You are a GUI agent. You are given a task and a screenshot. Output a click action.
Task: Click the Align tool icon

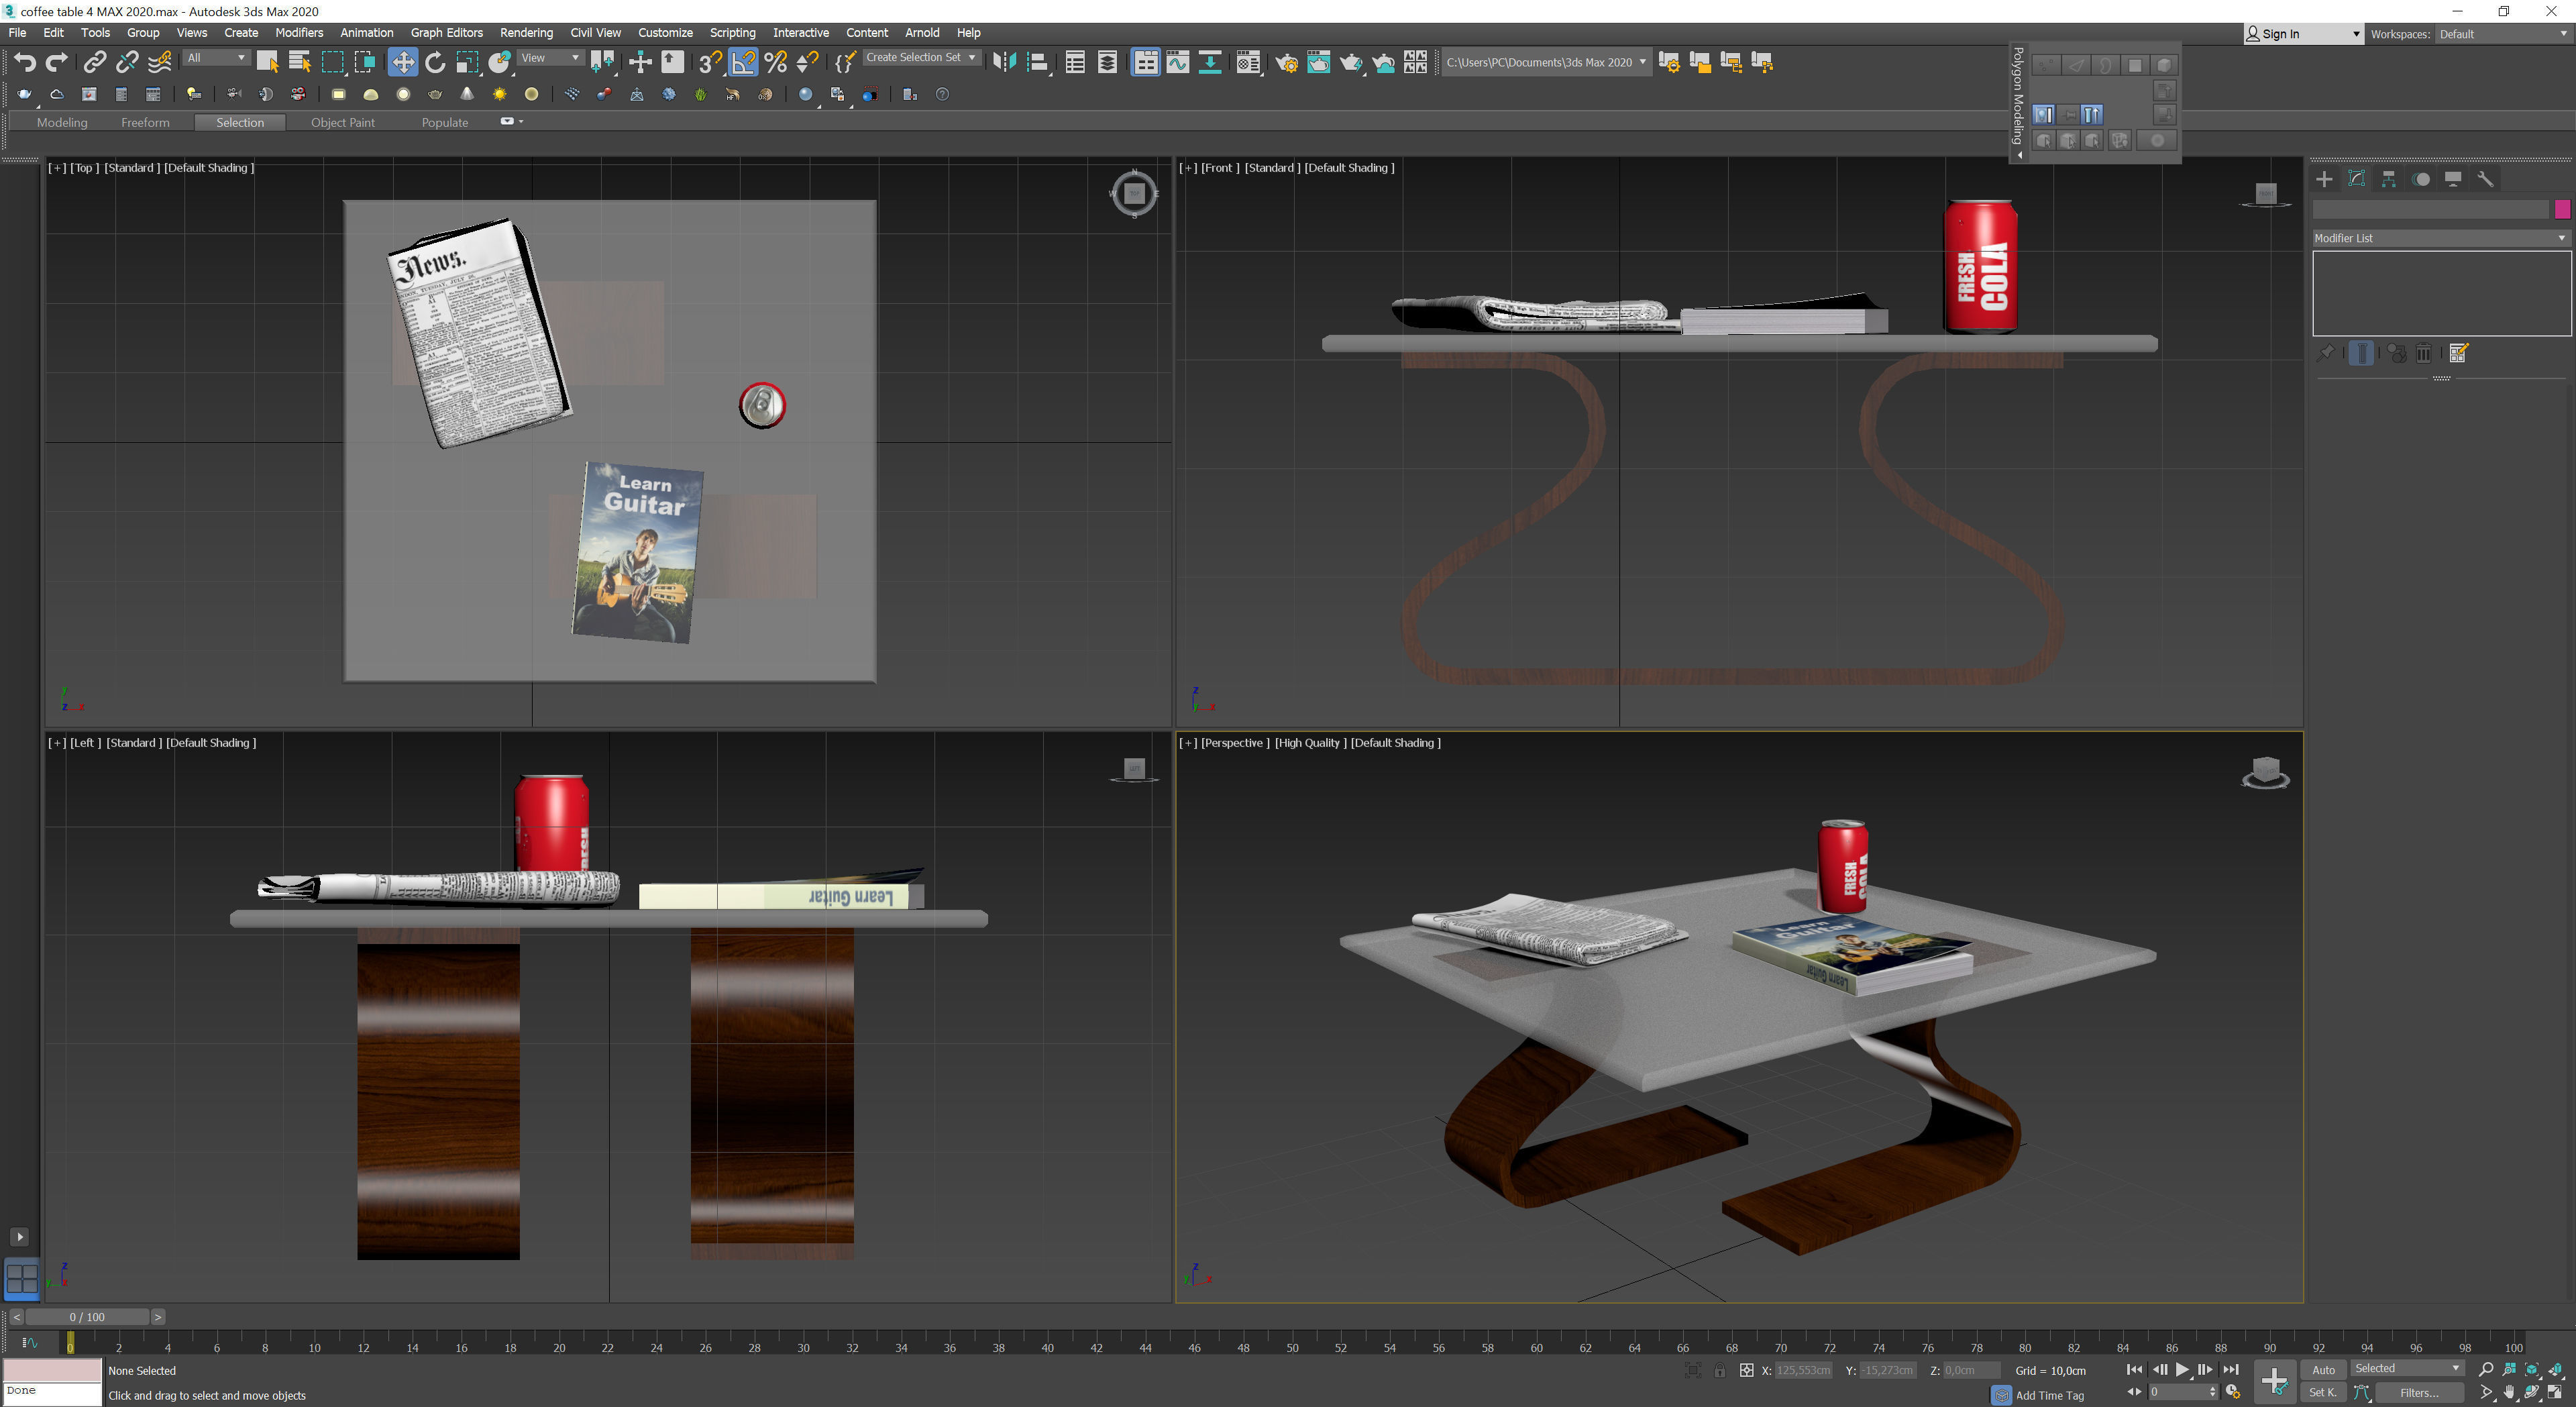click(x=1037, y=62)
